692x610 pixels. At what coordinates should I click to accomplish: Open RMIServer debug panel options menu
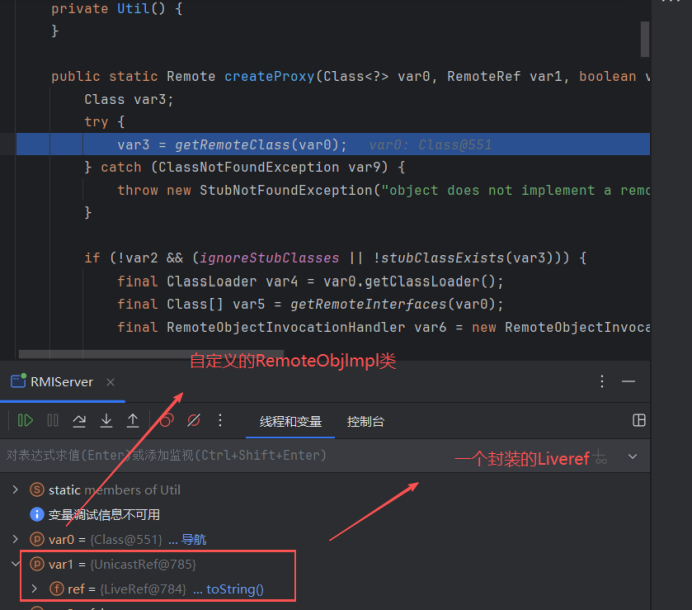click(602, 382)
